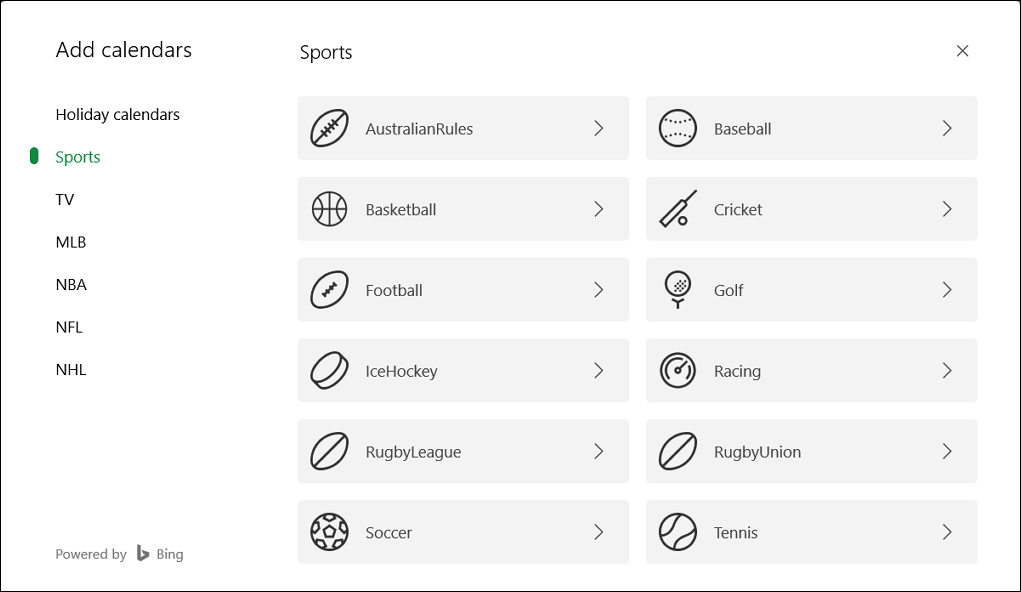Click the Powered by Bing link
The width and height of the screenshot is (1021, 592).
[119, 553]
